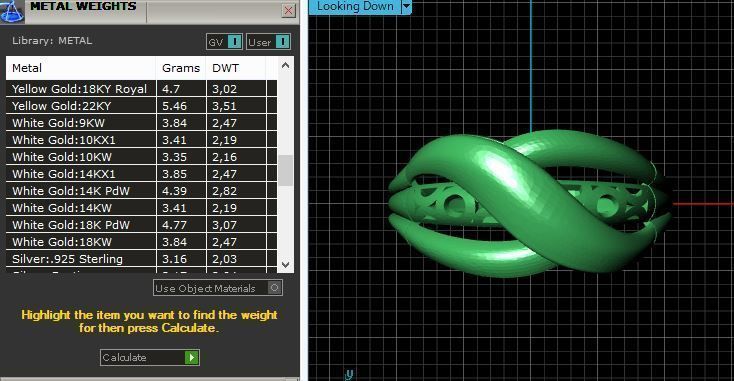
Task: Open the Looking Down view dropdown
Action: pos(406,7)
